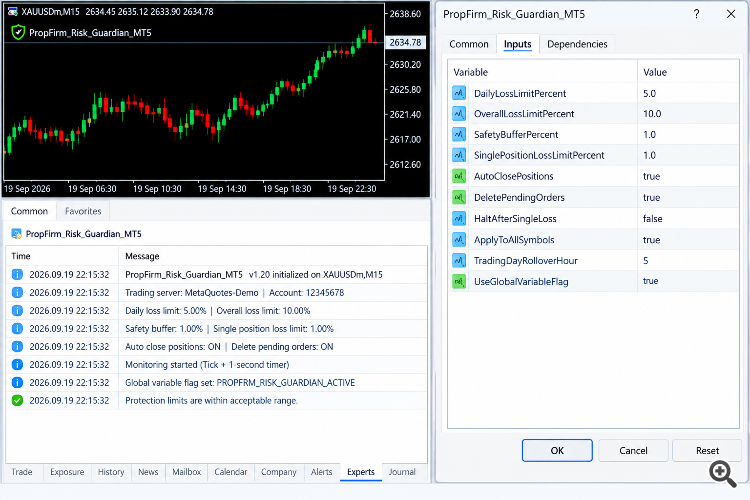Toggle the ApplyToAllSymbols value true
The width and height of the screenshot is (750, 500).
coord(651,240)
